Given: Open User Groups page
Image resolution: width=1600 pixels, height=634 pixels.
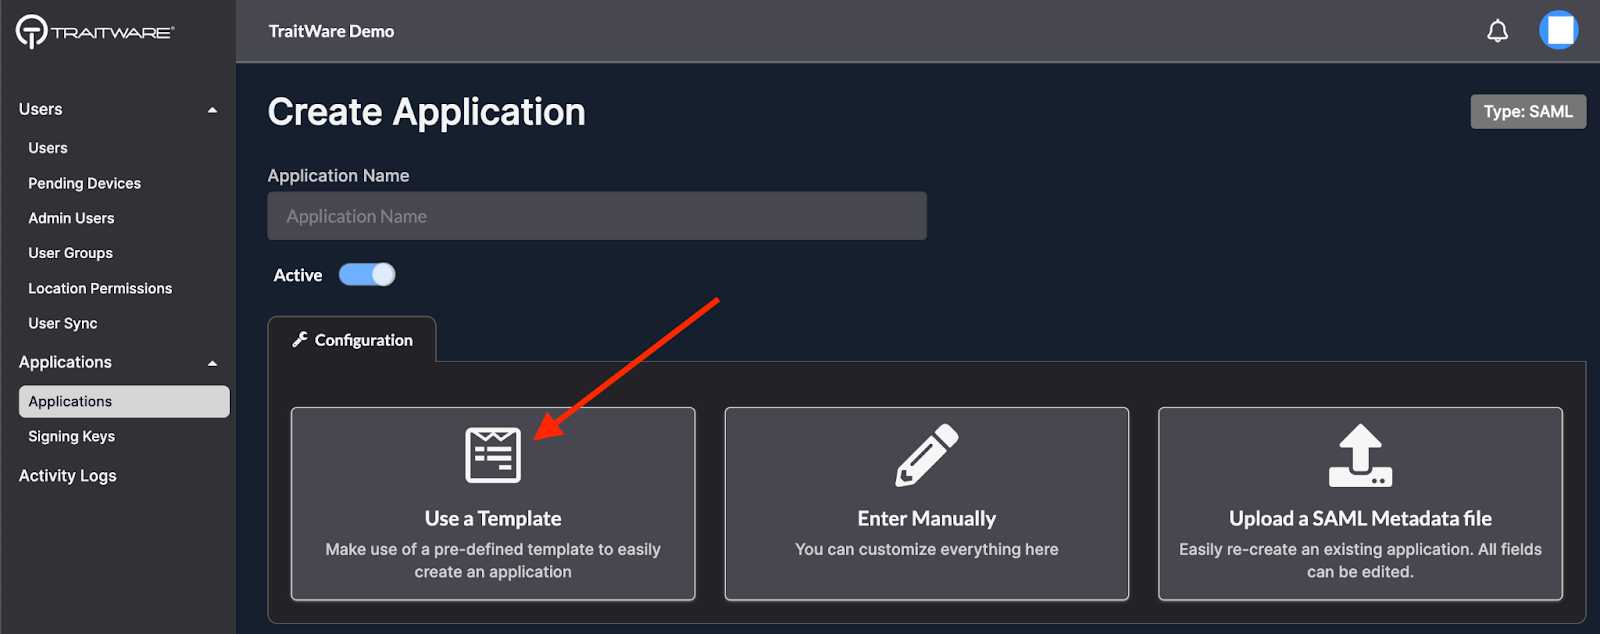Looking at the screenshot, I should (70, 253).
